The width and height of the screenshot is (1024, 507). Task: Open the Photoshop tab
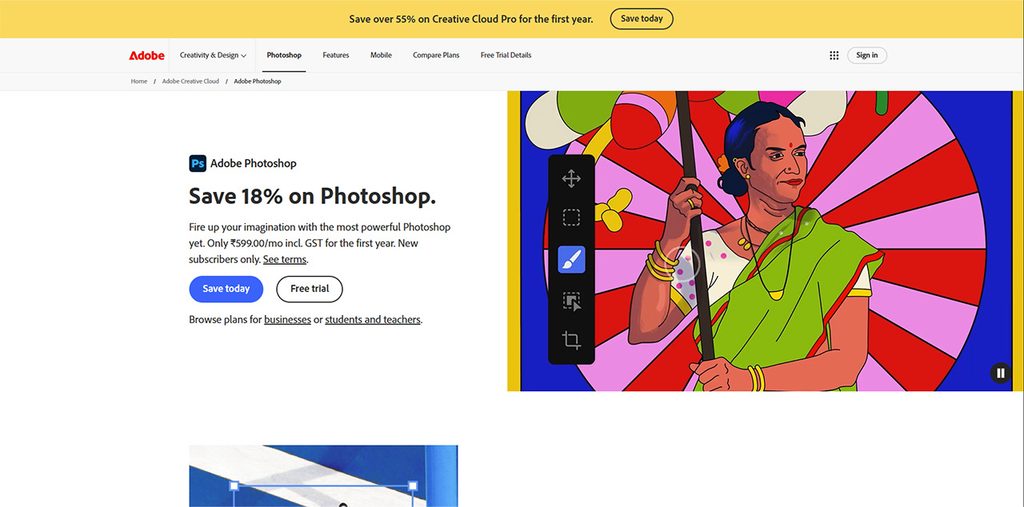tap(284, 56)
